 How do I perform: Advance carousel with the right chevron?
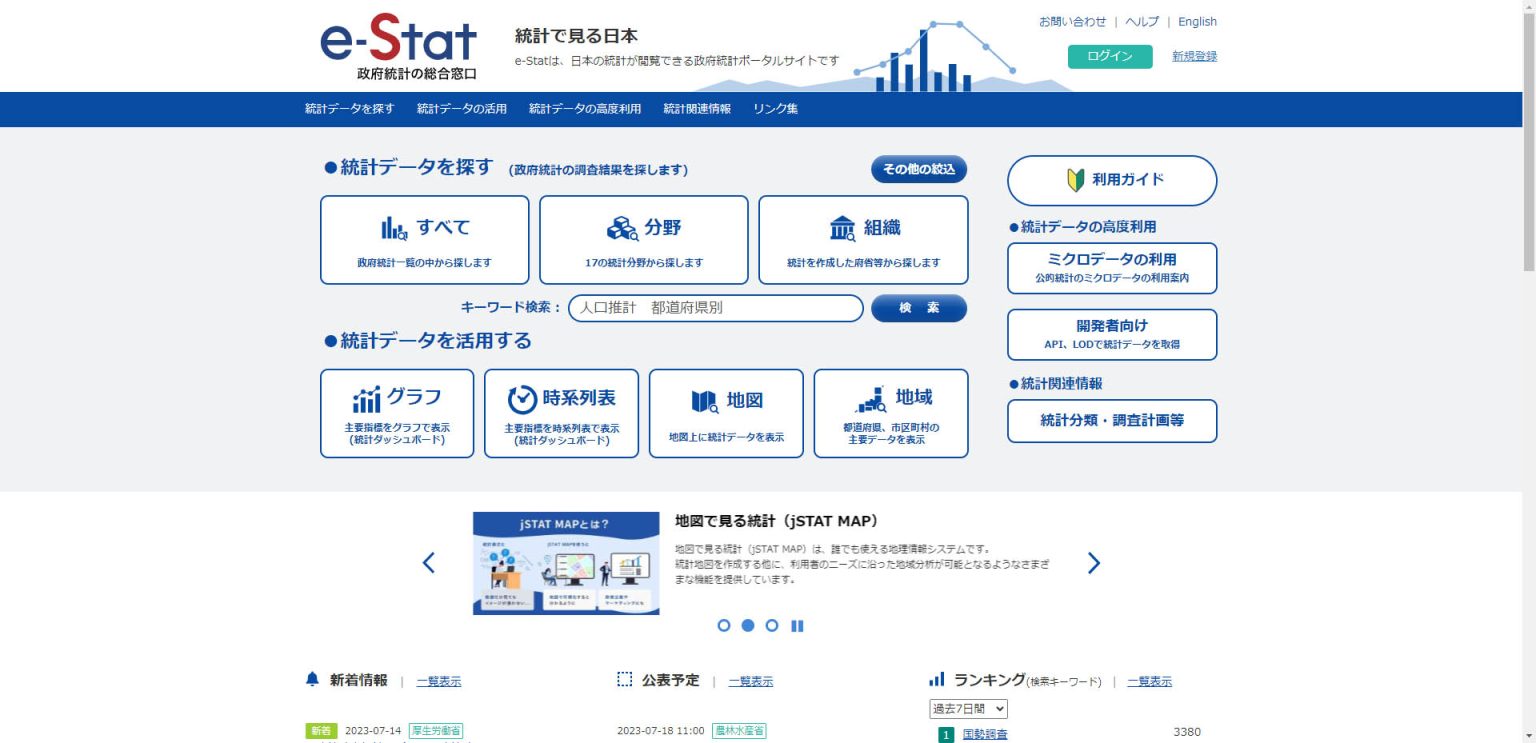pyautogui.click(x=1094, y=563)
